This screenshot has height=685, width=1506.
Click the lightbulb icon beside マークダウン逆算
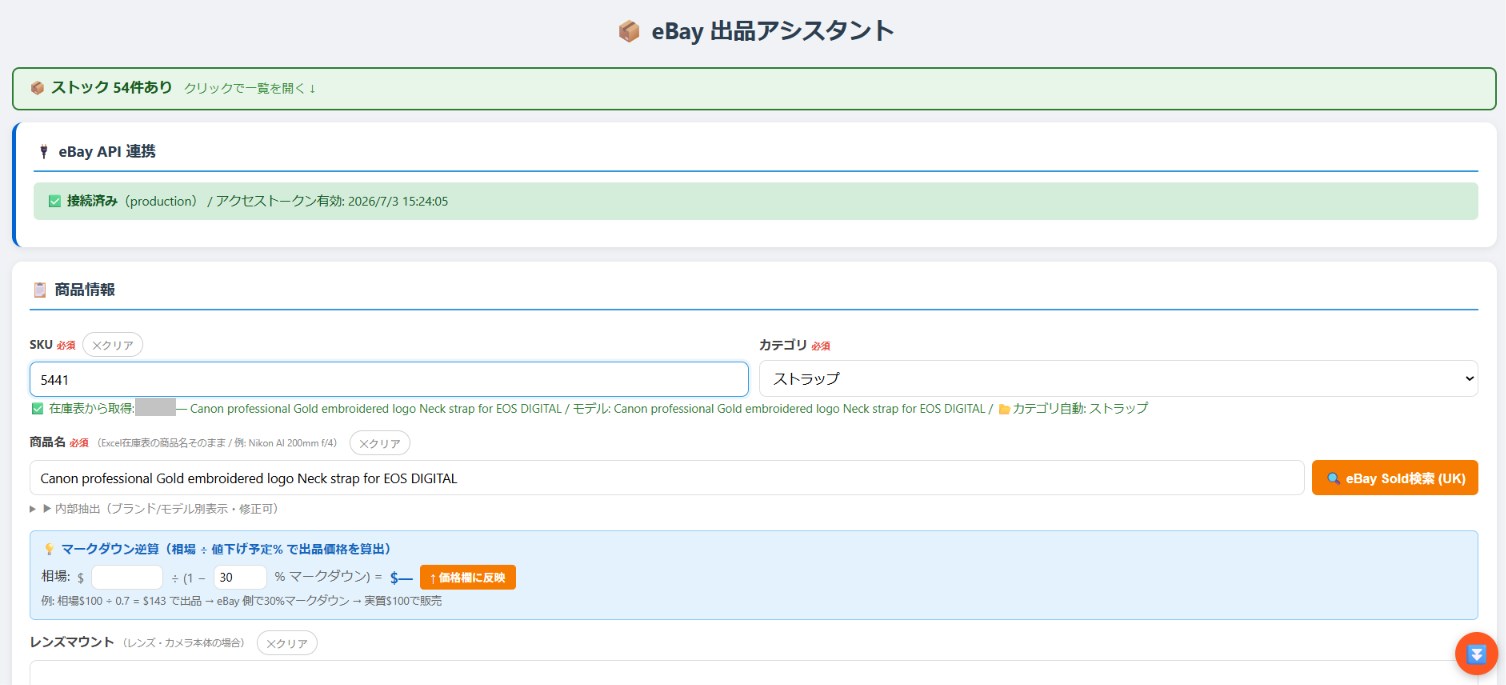click(x=49, y=549)
